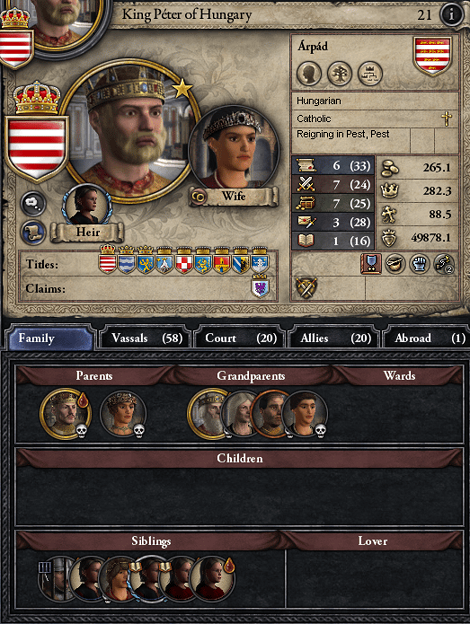Open the diplomacy speech bubble icon
This screenshot has height=624, width=470.
(33, 203)
